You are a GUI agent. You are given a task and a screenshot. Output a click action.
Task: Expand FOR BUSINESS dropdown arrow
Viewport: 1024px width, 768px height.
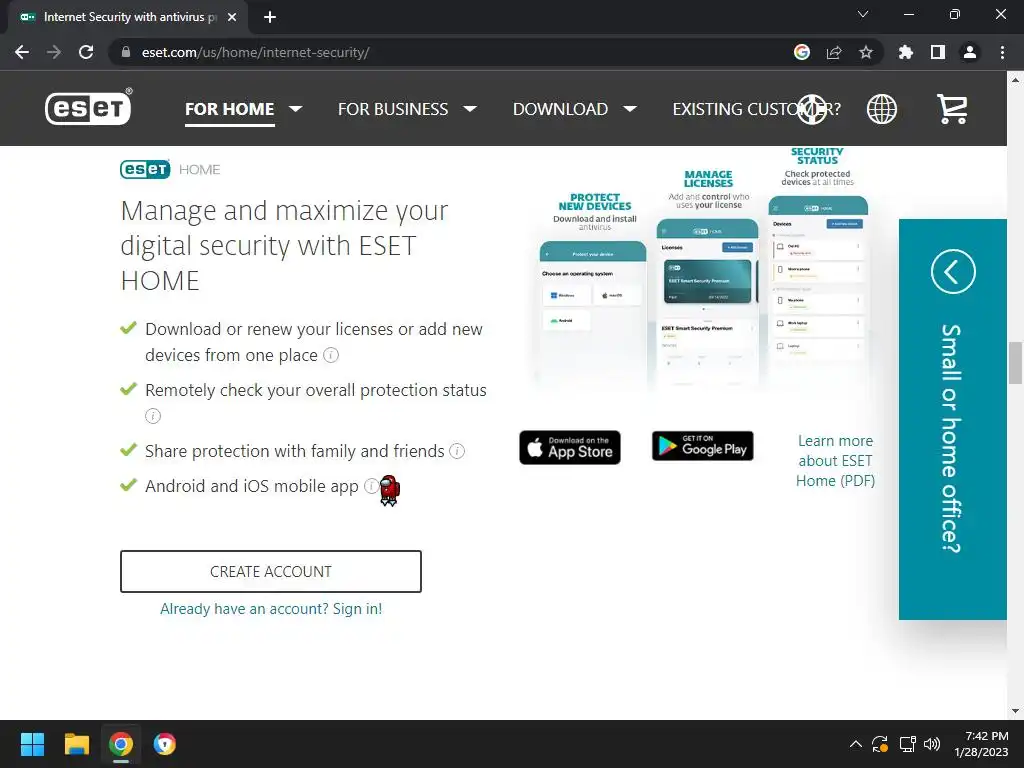pos(470,109)
